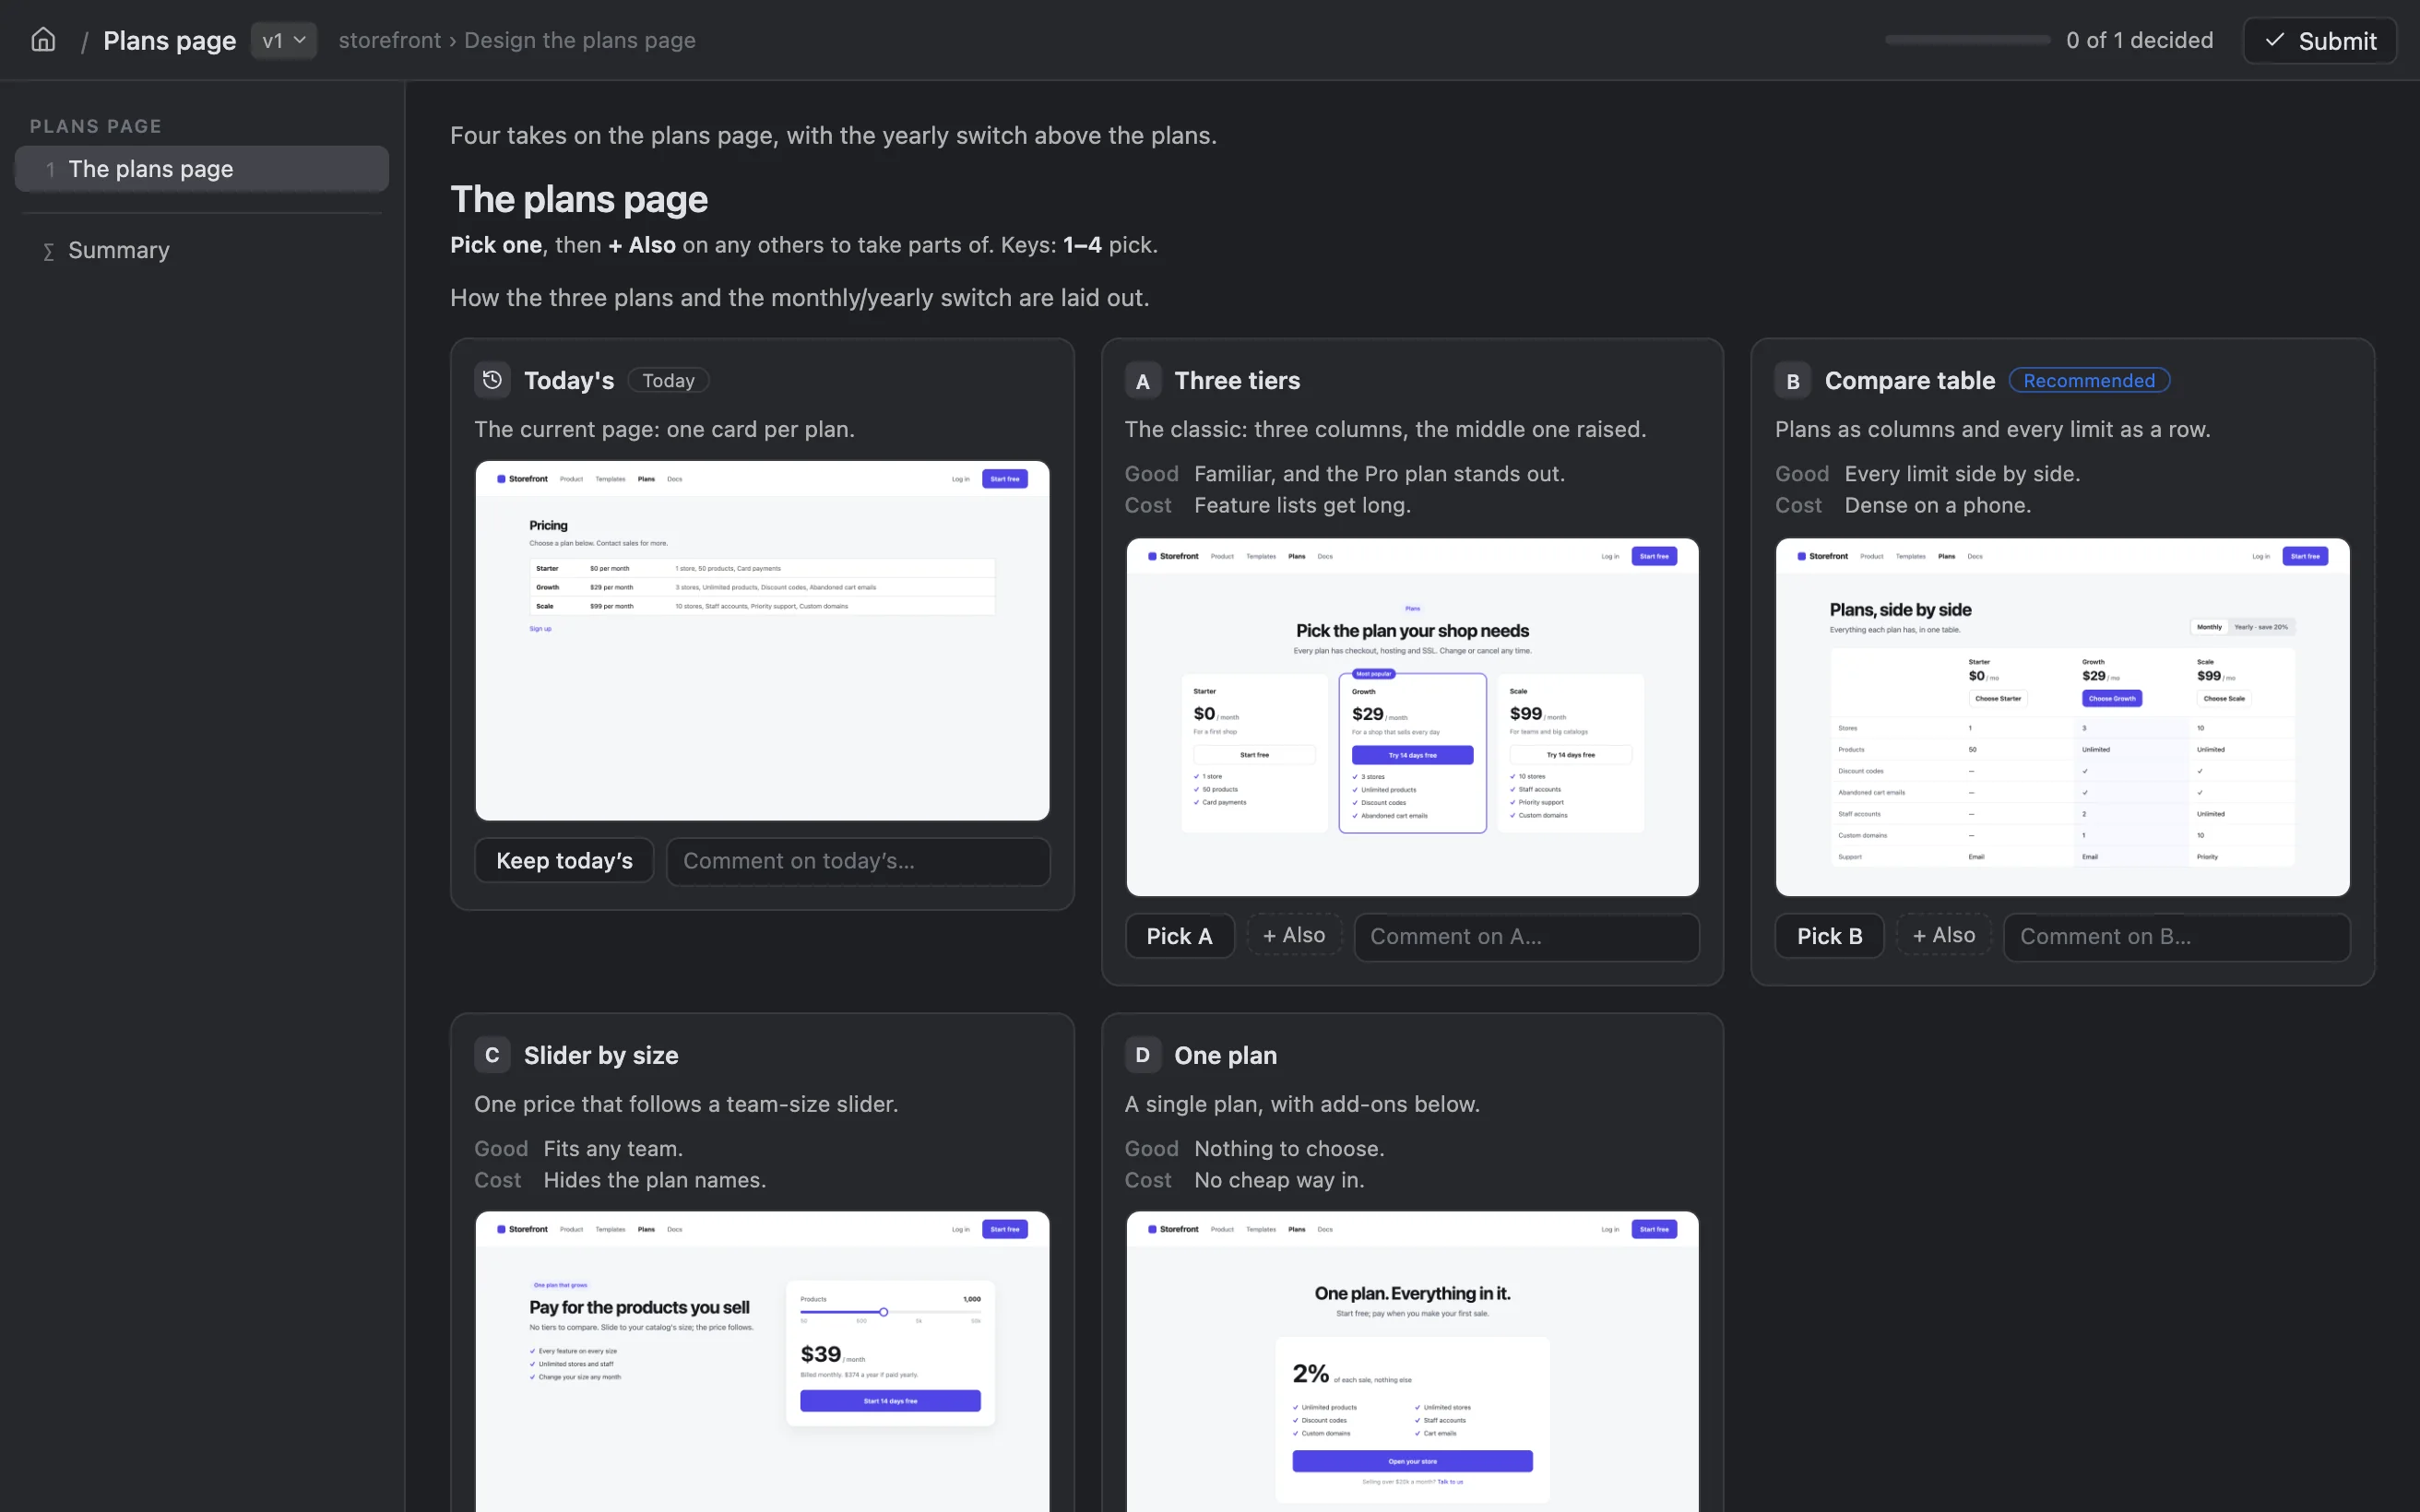This screenshot has width=2420, height=1512.
Task: Click 'Hides the plan names.' text
Action: 655,1180
